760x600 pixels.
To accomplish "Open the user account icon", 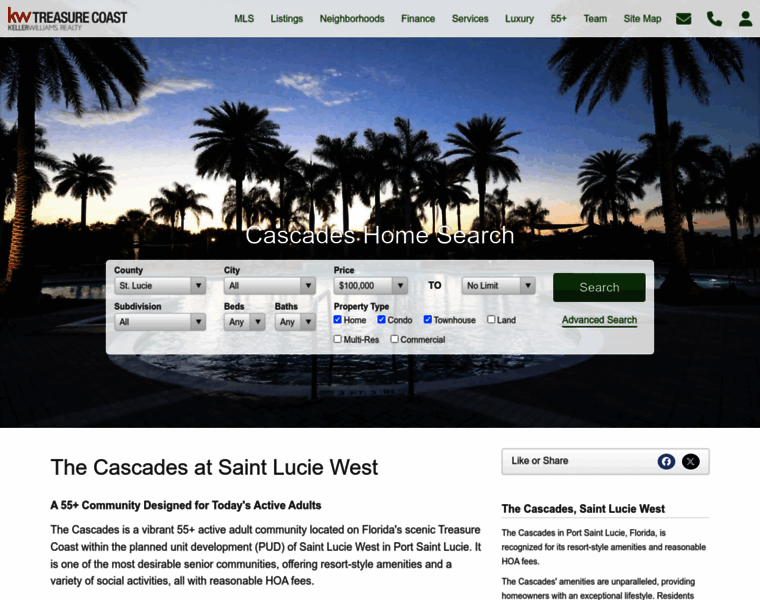I will point(745,19).
